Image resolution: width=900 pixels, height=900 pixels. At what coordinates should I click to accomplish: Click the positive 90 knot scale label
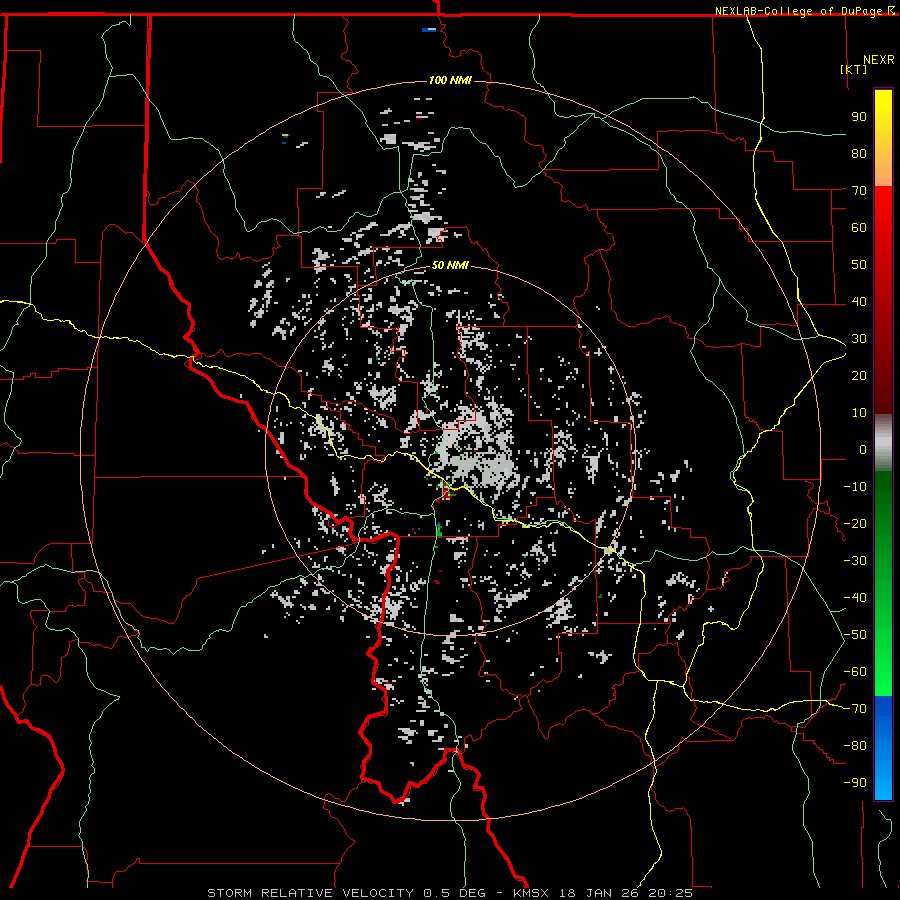pos(859,117)
